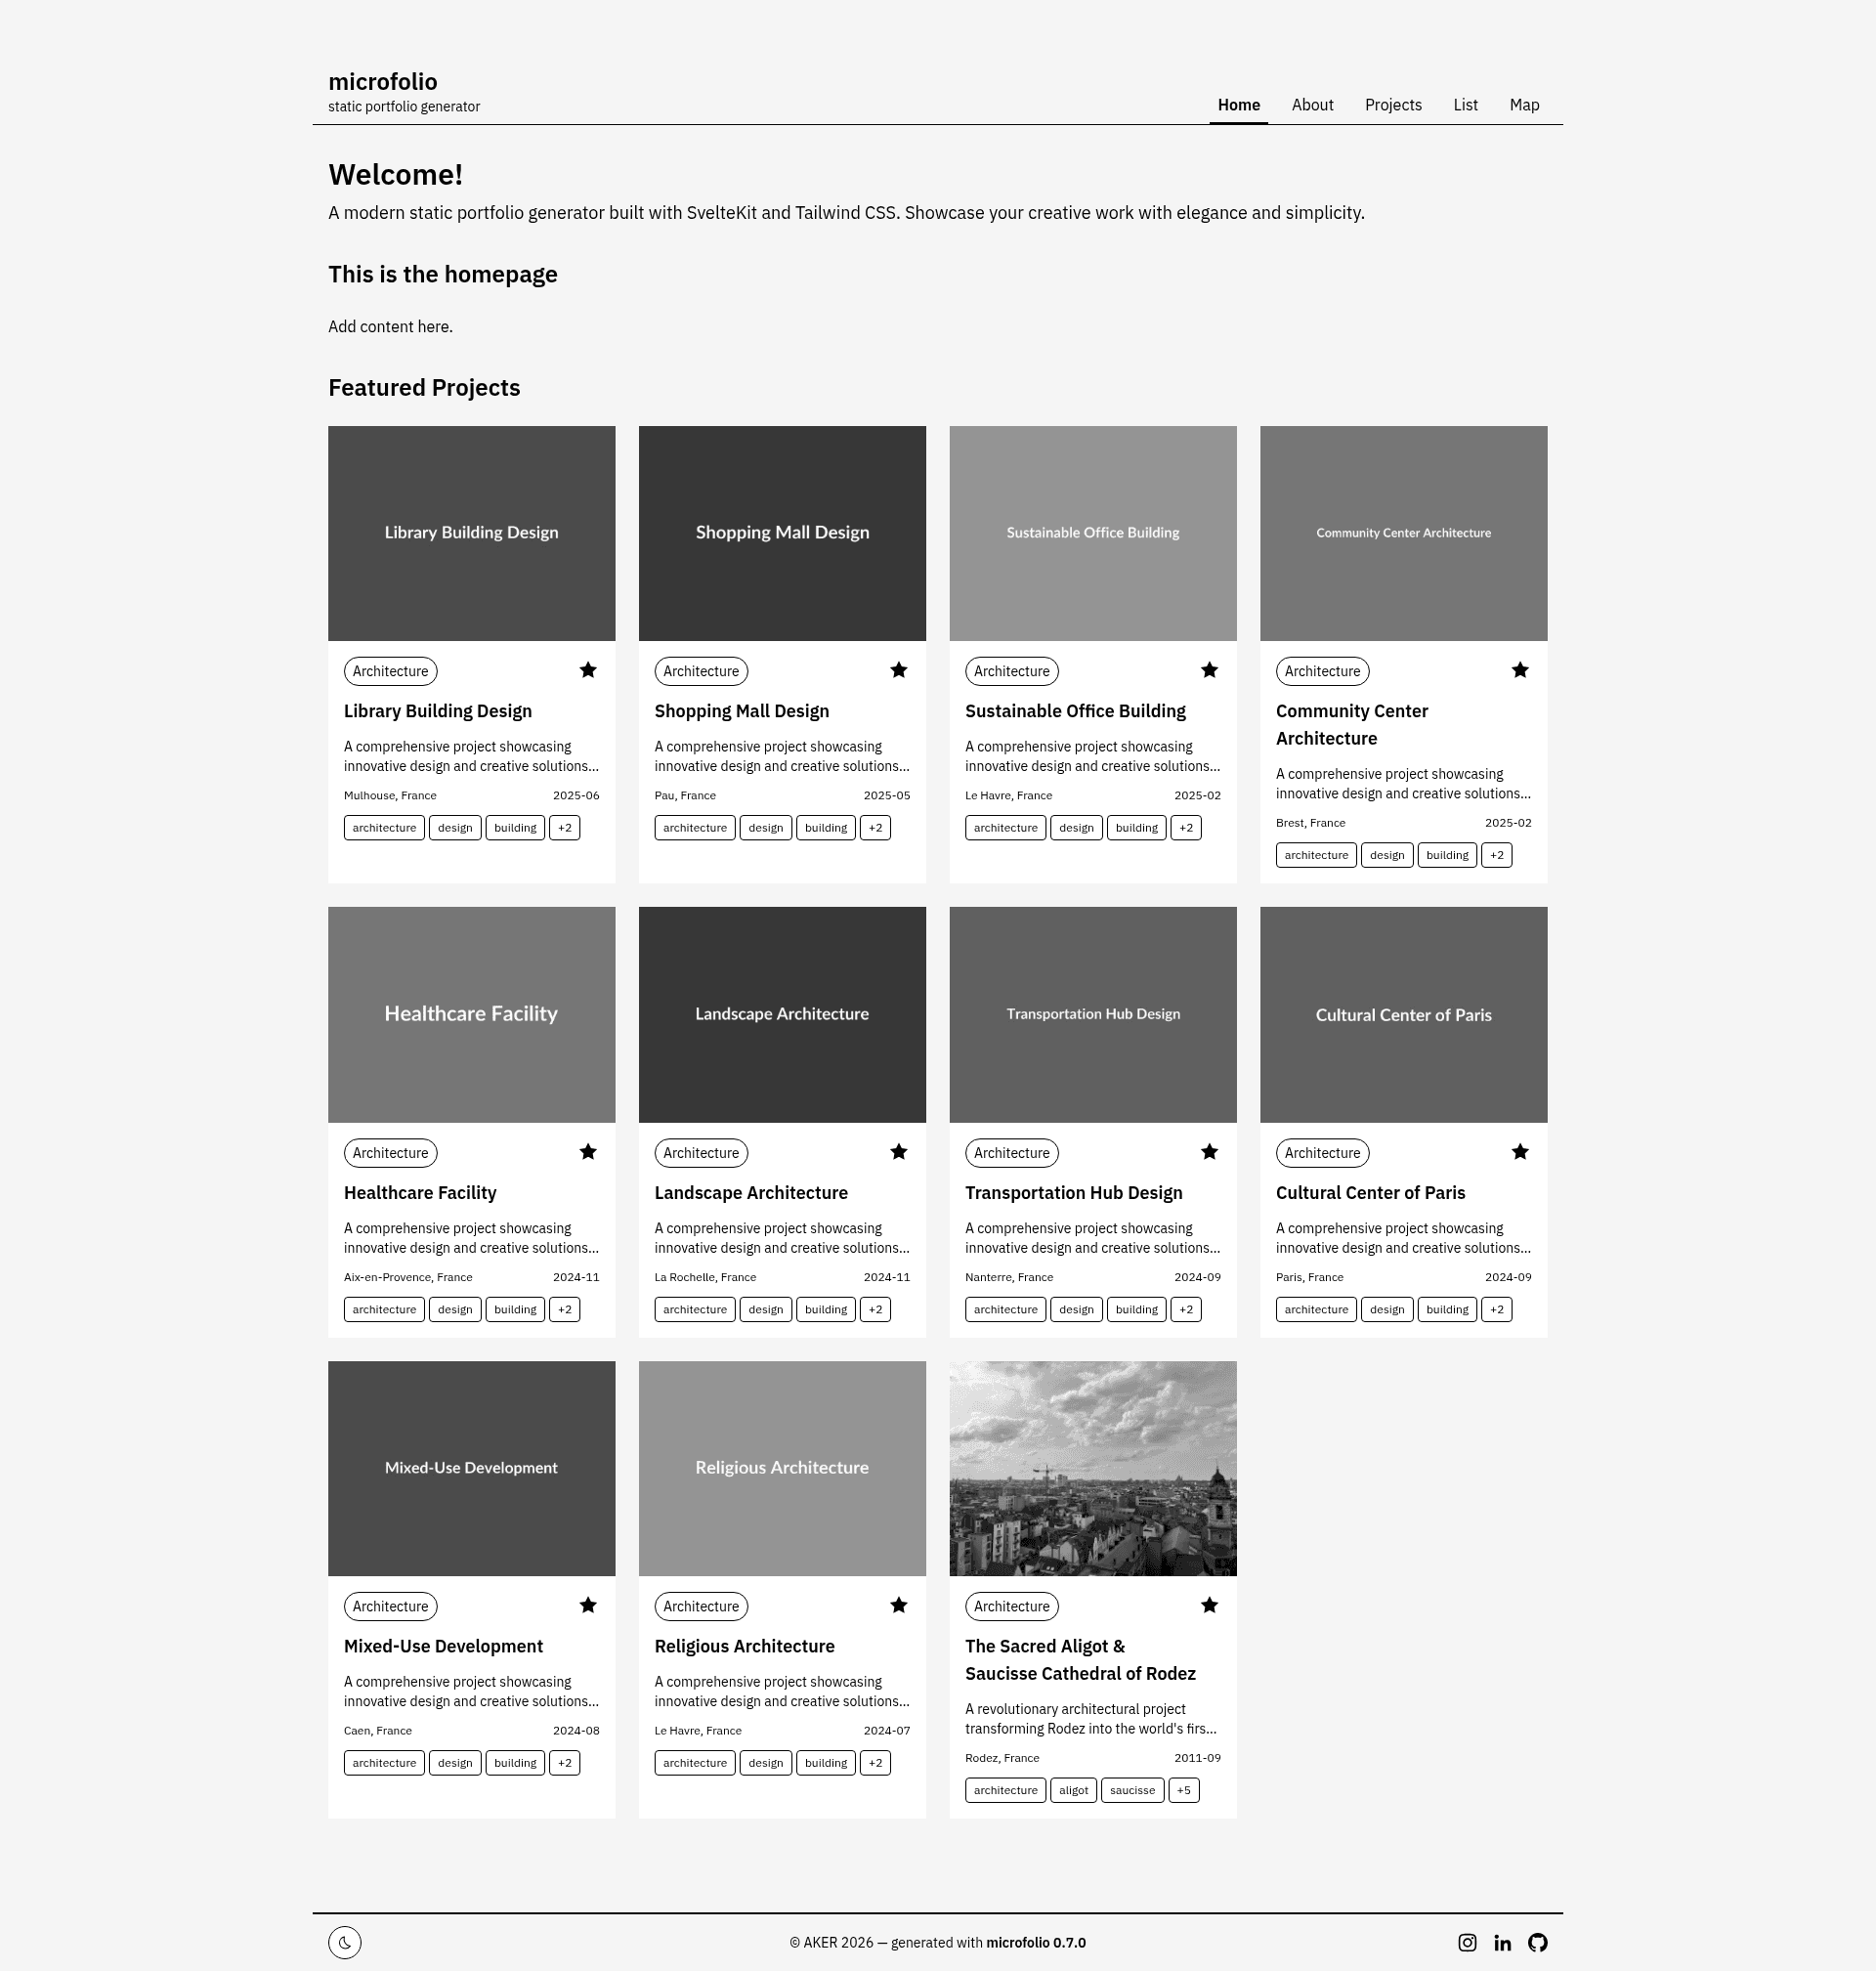1876x1971 pixels.
Task: Open the Instagram icon in footer
Action: tap(1467, 1942)
